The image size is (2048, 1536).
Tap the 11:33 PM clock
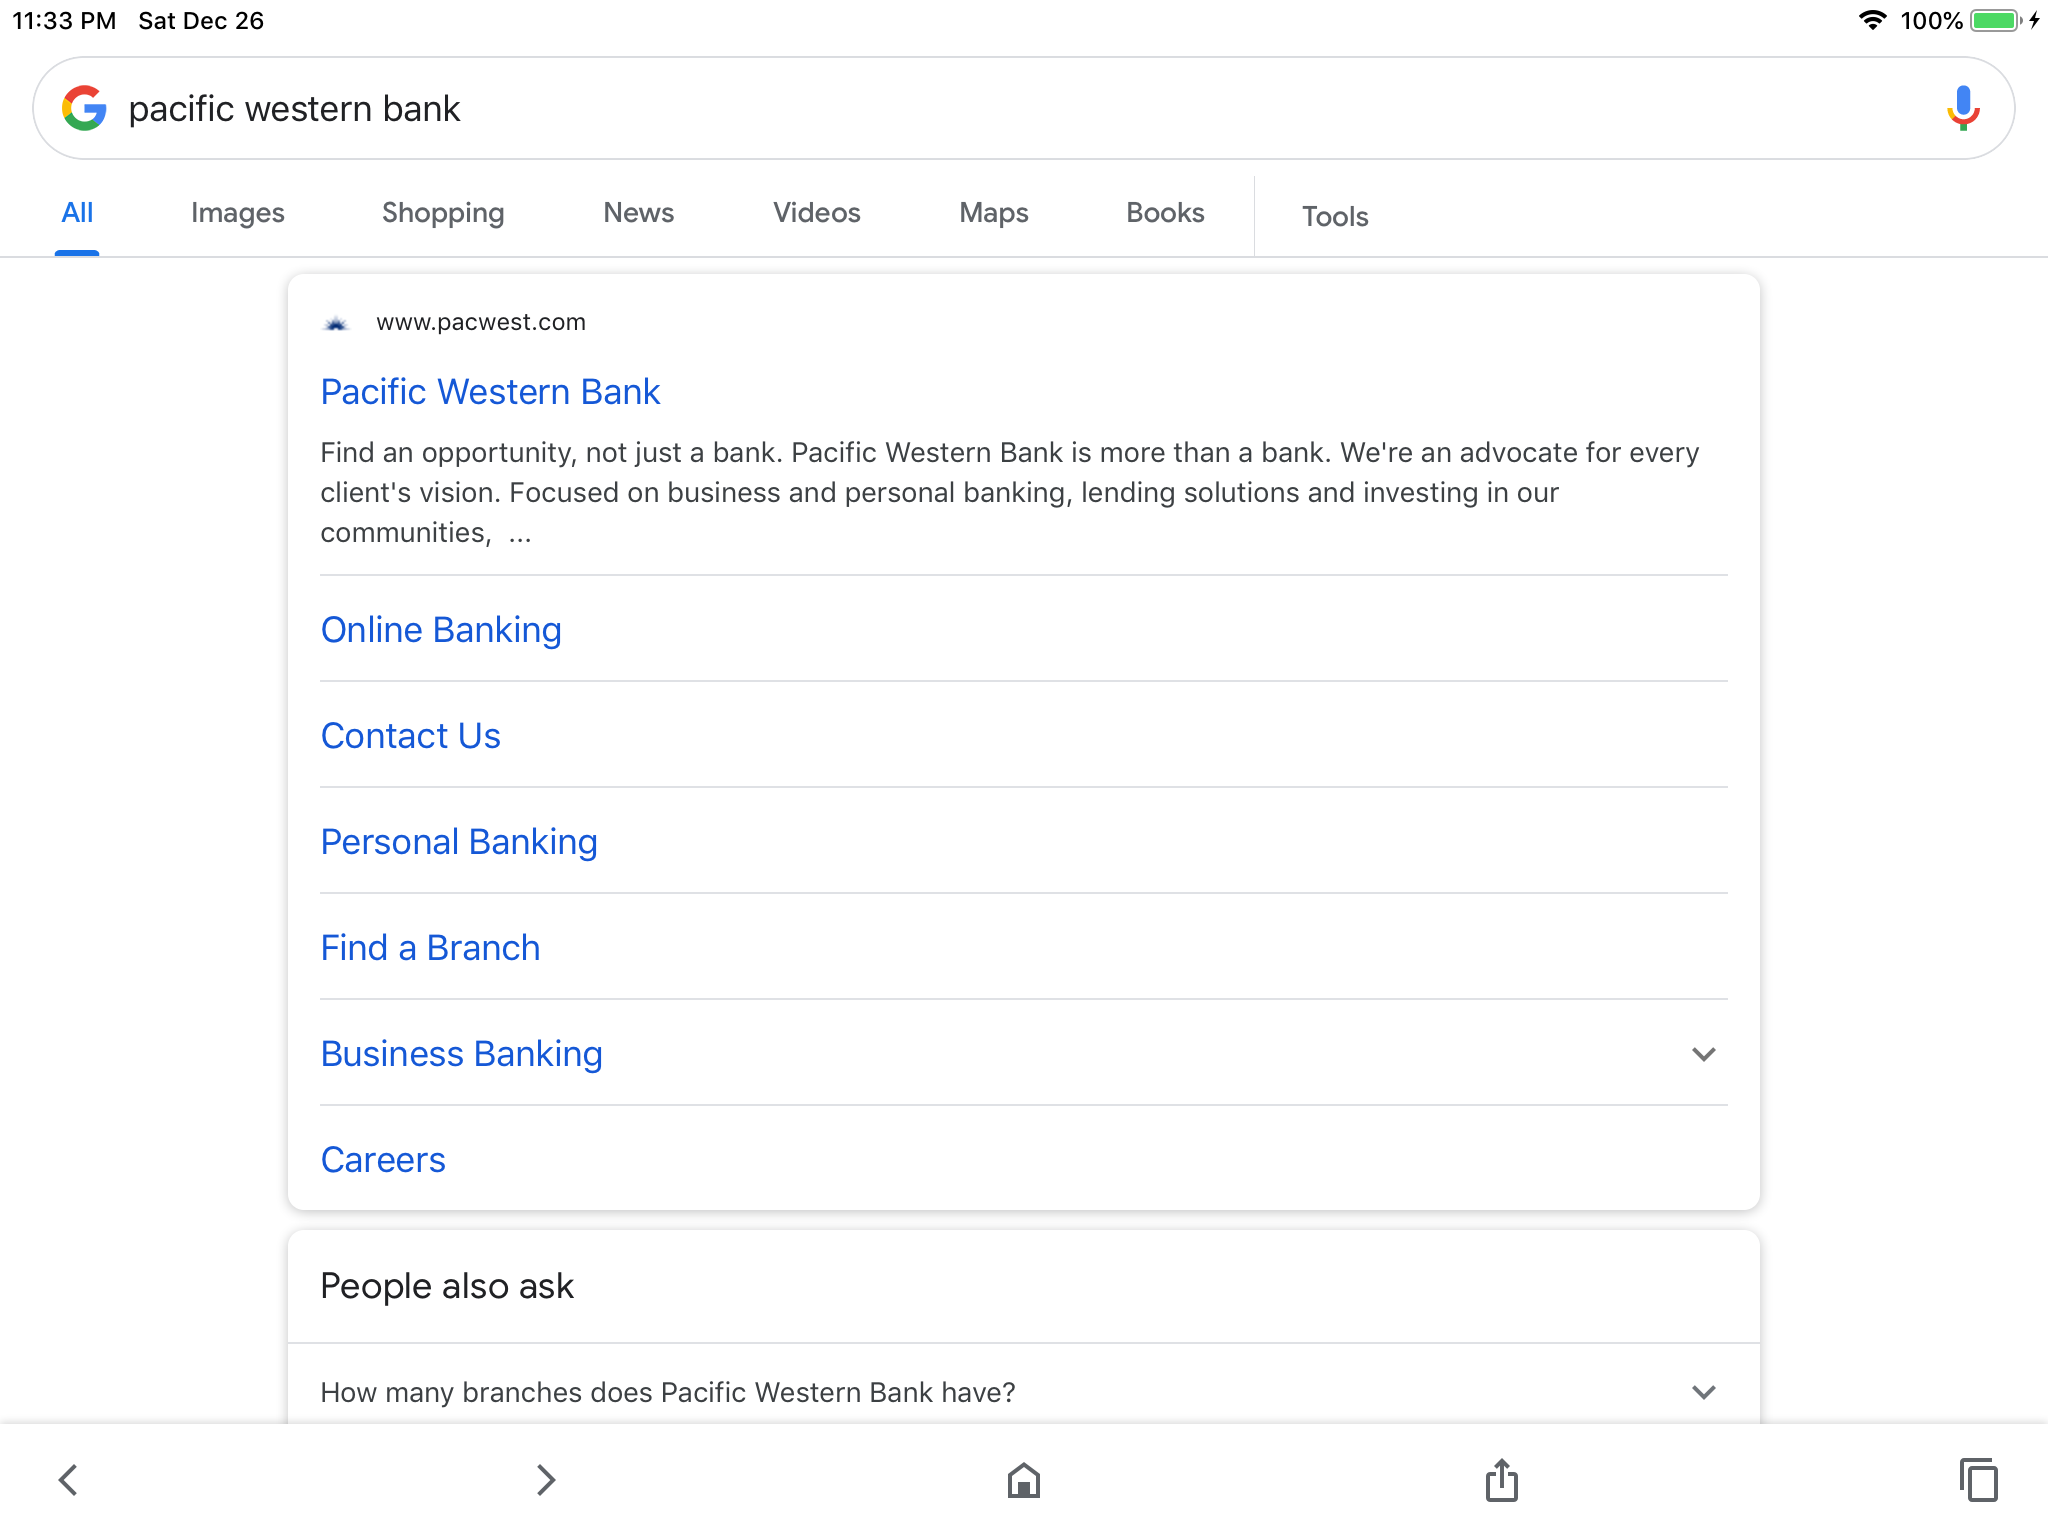(x=64, y=21)
